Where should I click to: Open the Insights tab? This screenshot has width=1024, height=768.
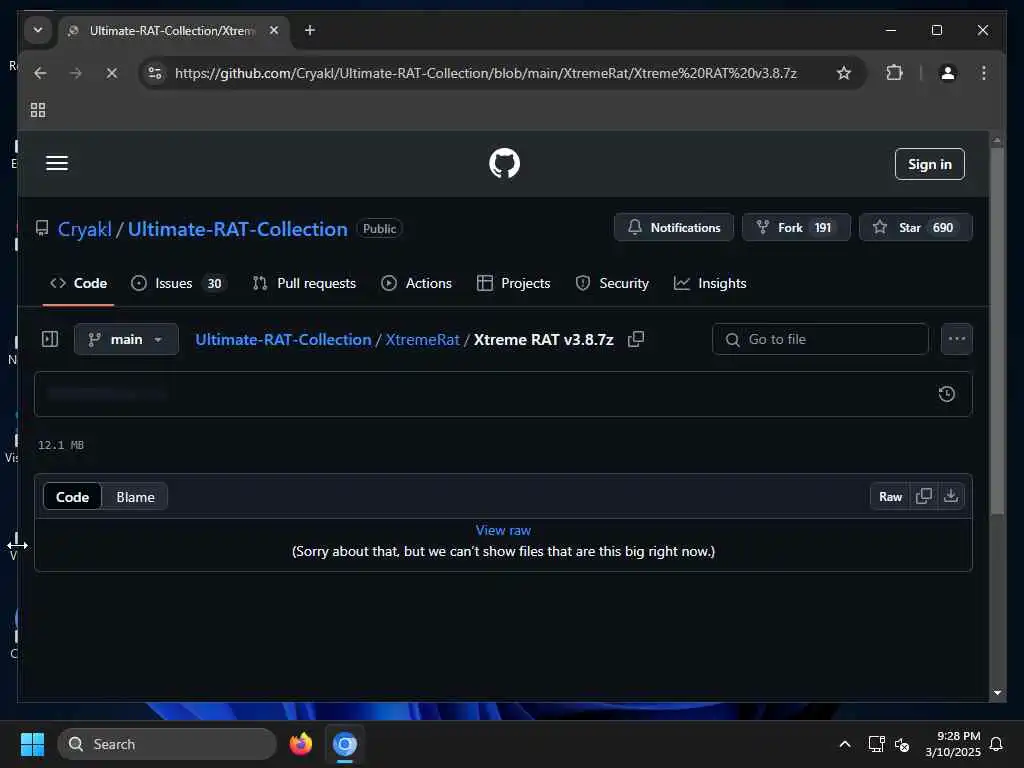710,283
